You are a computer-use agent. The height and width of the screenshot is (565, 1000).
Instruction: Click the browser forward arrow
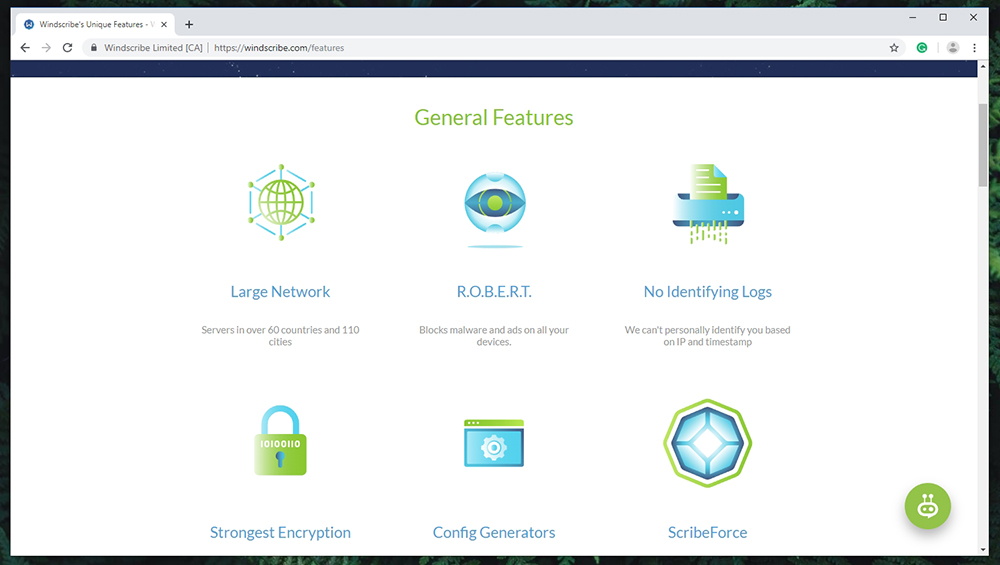click(x=46, y=48)
